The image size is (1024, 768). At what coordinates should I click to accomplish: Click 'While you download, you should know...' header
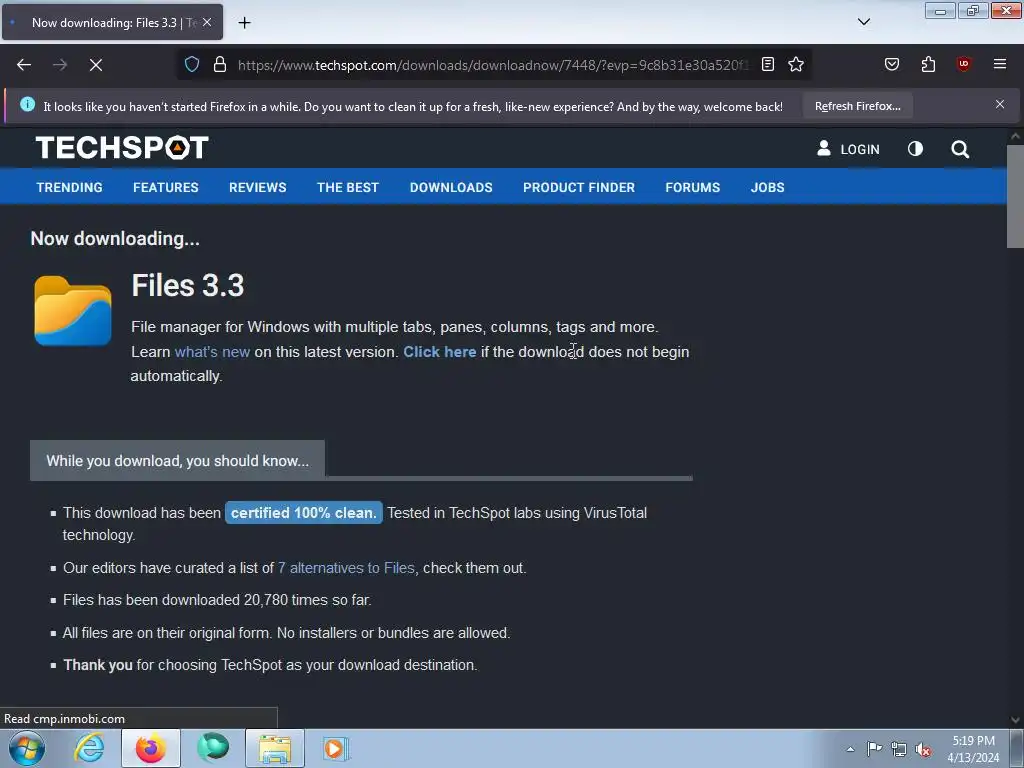177,460
